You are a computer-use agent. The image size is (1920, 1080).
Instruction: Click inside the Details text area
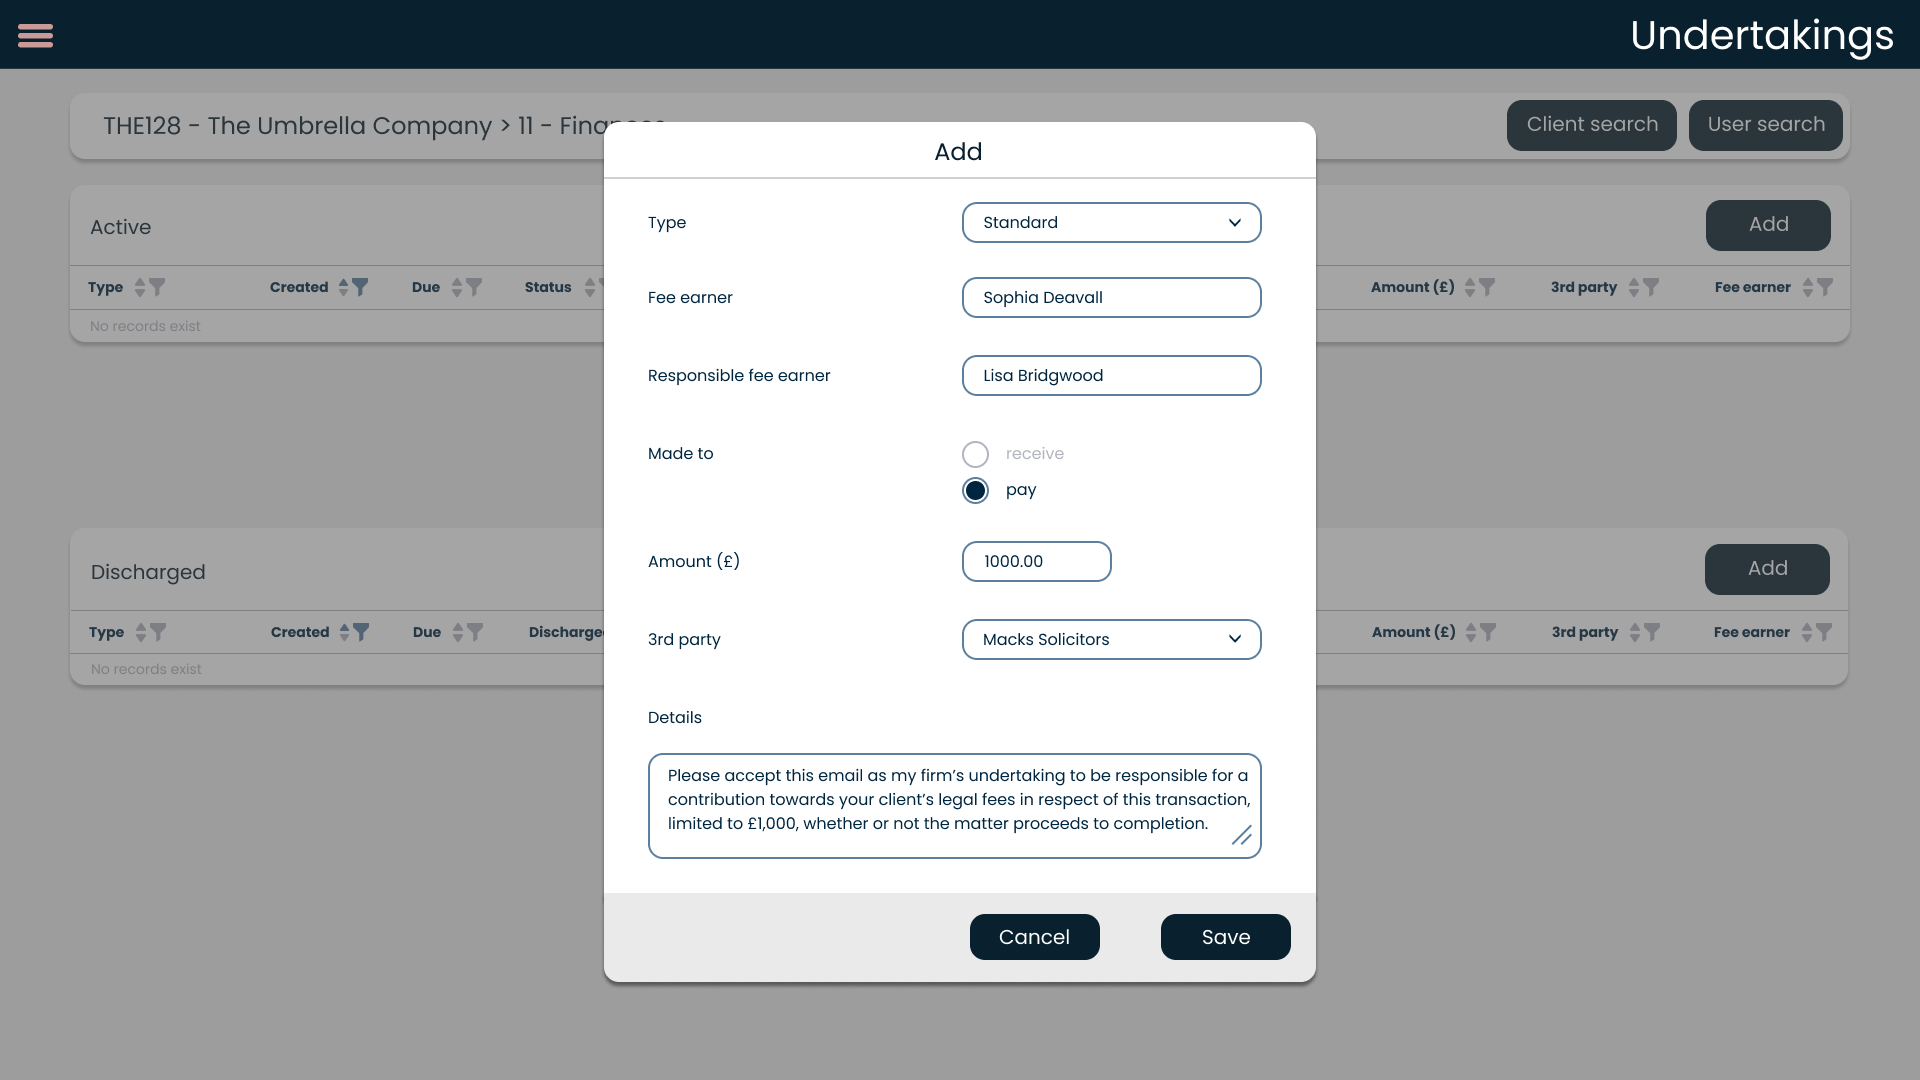click(x=954, y=806)
